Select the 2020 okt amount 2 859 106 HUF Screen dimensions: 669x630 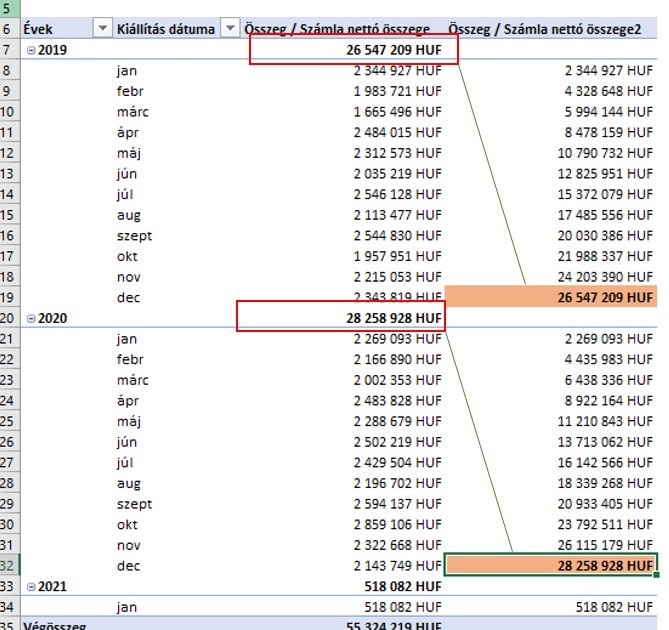pos(397,524)
